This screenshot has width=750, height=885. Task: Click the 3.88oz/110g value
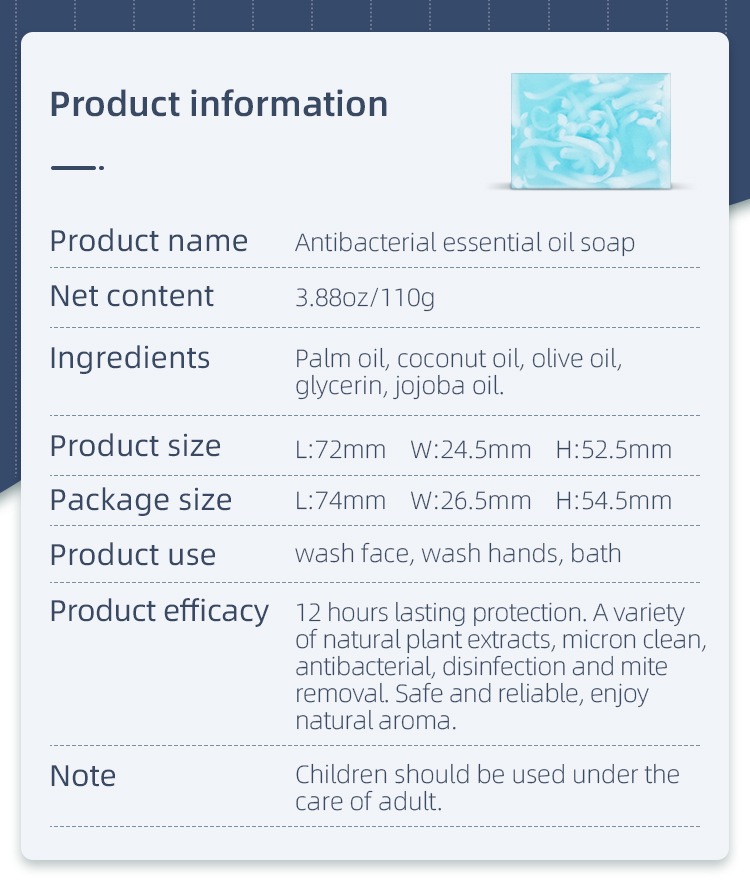click(x=365, y=297)
